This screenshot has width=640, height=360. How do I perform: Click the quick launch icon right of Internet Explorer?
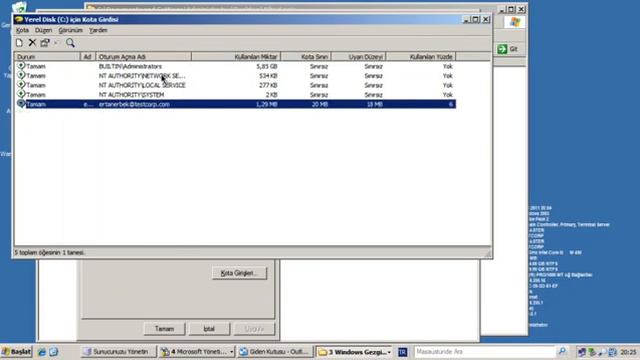tap(53, 351)
